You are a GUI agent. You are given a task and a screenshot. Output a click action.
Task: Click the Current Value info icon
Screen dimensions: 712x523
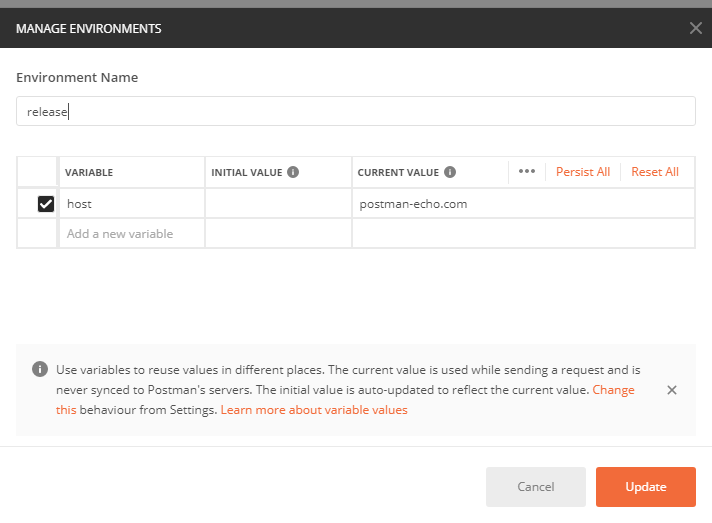point(450,172)
